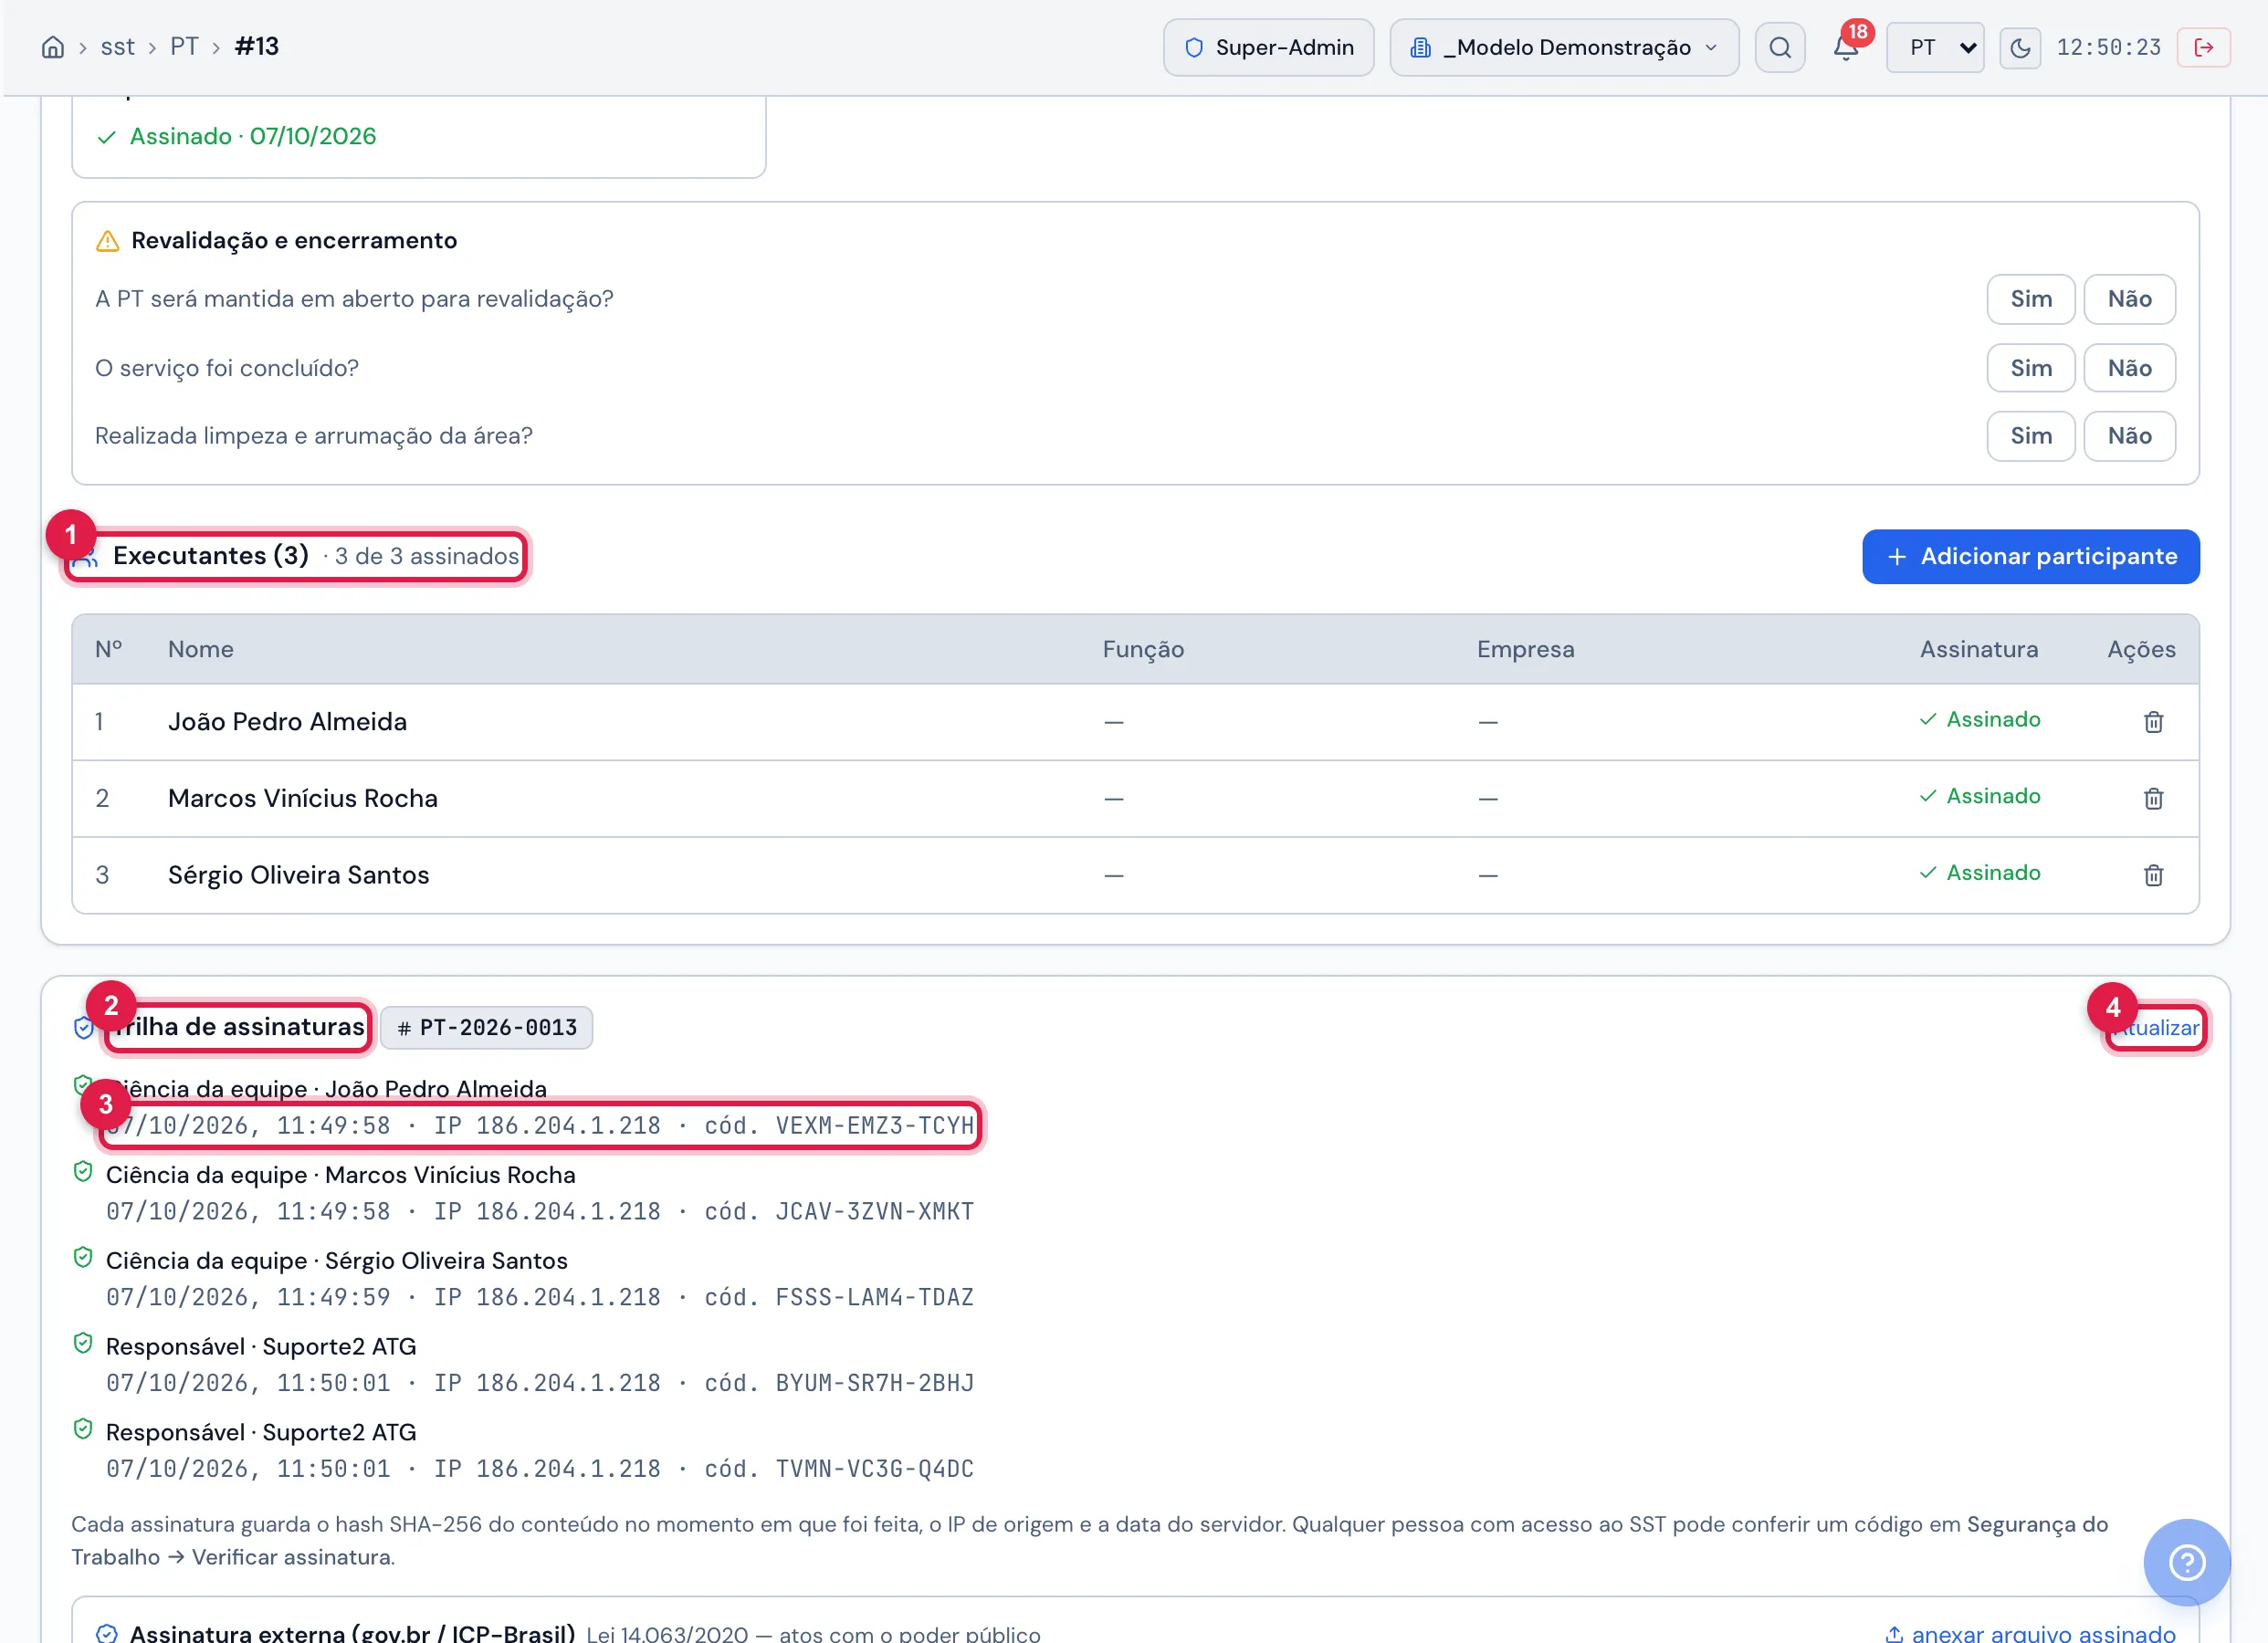Click the Assinatura column header
The height and width of the screenshot is (1643, 2268).
point(1978,649)
